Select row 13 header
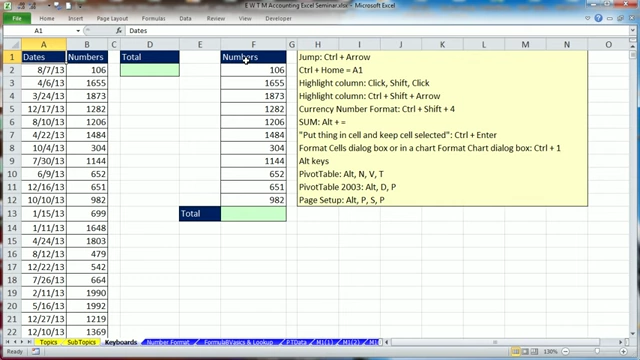This screenshot has height=360, width=640. [x=12, y=213]
